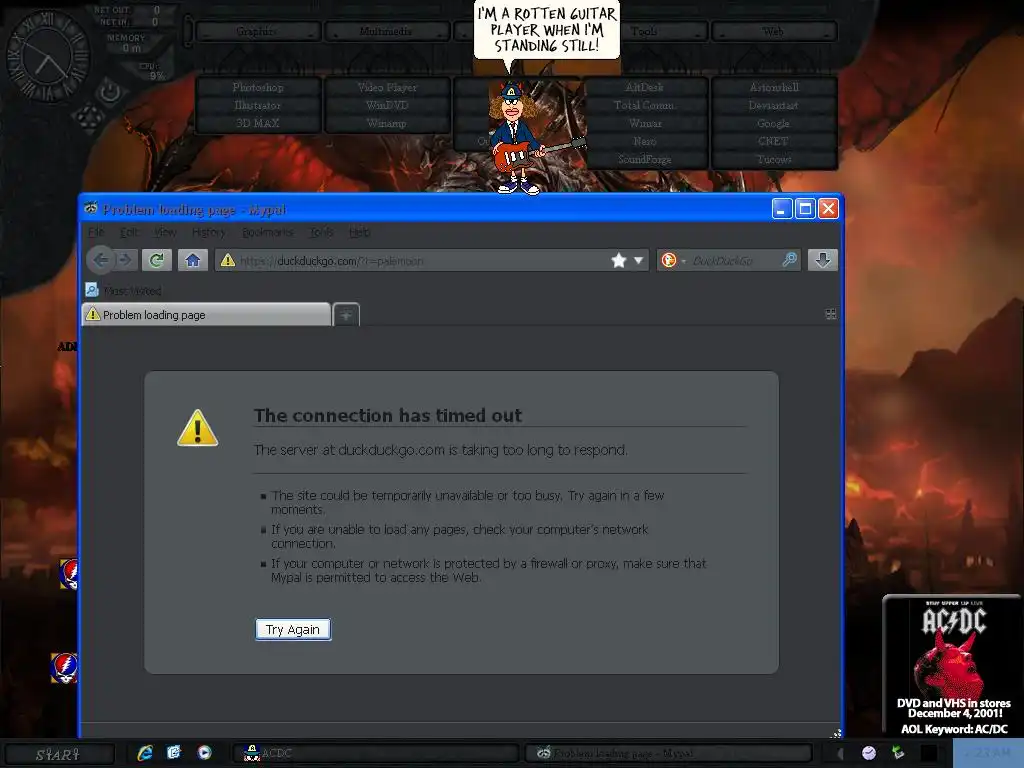The height and width of the screenshot is (768, 1024).
Task: Launch Illustrator from the Graphic list
Action: [x=258, y=105]
